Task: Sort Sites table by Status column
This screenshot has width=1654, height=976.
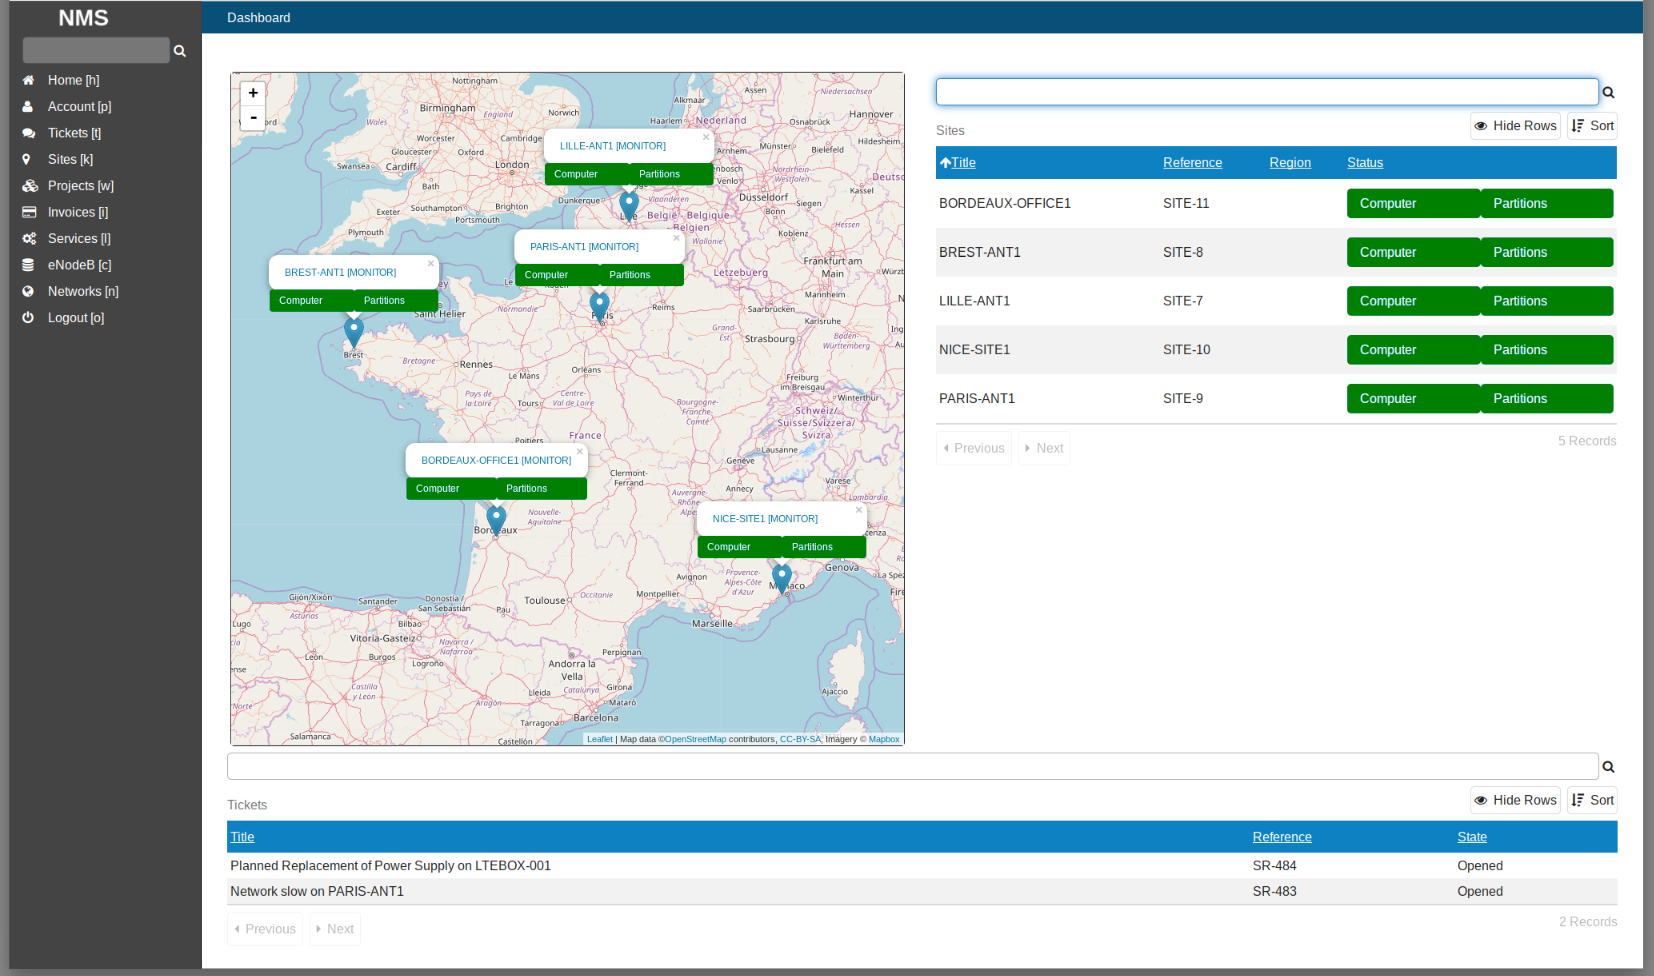Action: (x=1365, y=163)
